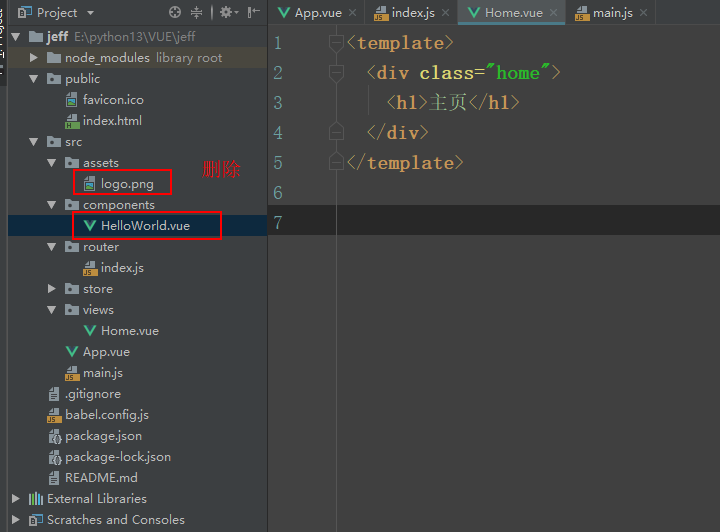The width and height of the screenshot is (720, 532).
Task: Fold the template tag at line 1
Action: tap(336, 43)
